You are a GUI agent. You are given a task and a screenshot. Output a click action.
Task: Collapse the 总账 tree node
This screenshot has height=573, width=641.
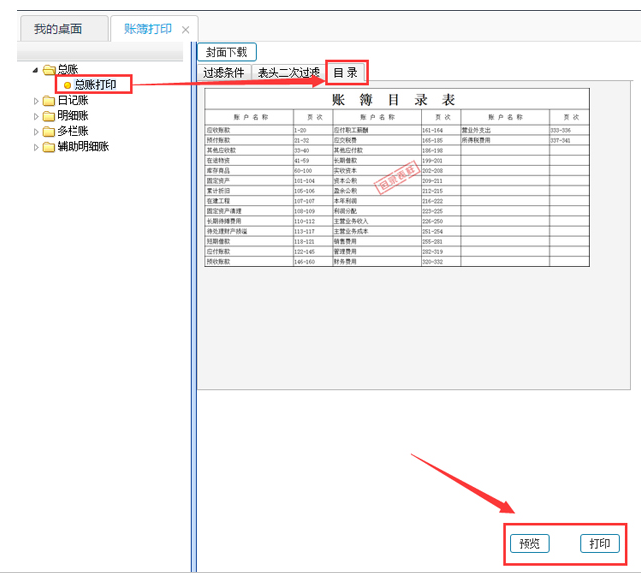pyautogui.click(x=36, y=70)
